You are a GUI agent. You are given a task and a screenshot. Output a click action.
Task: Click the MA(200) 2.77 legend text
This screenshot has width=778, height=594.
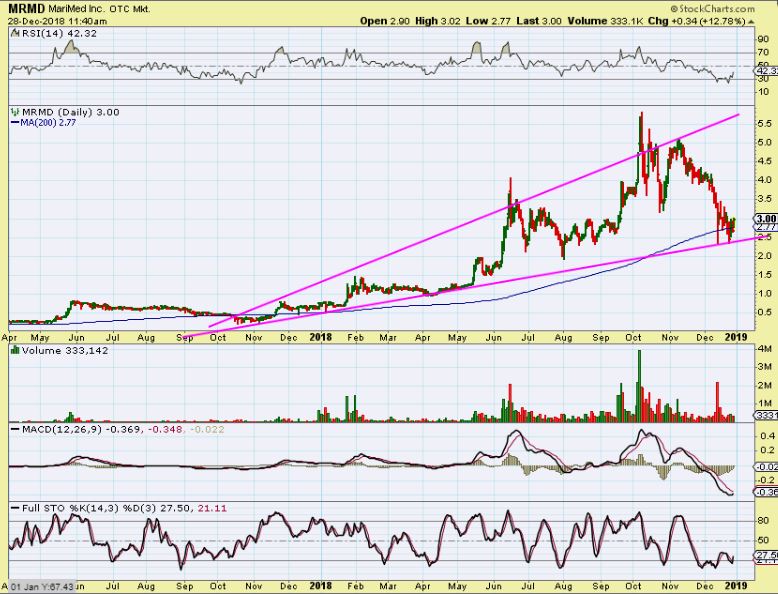48,123
